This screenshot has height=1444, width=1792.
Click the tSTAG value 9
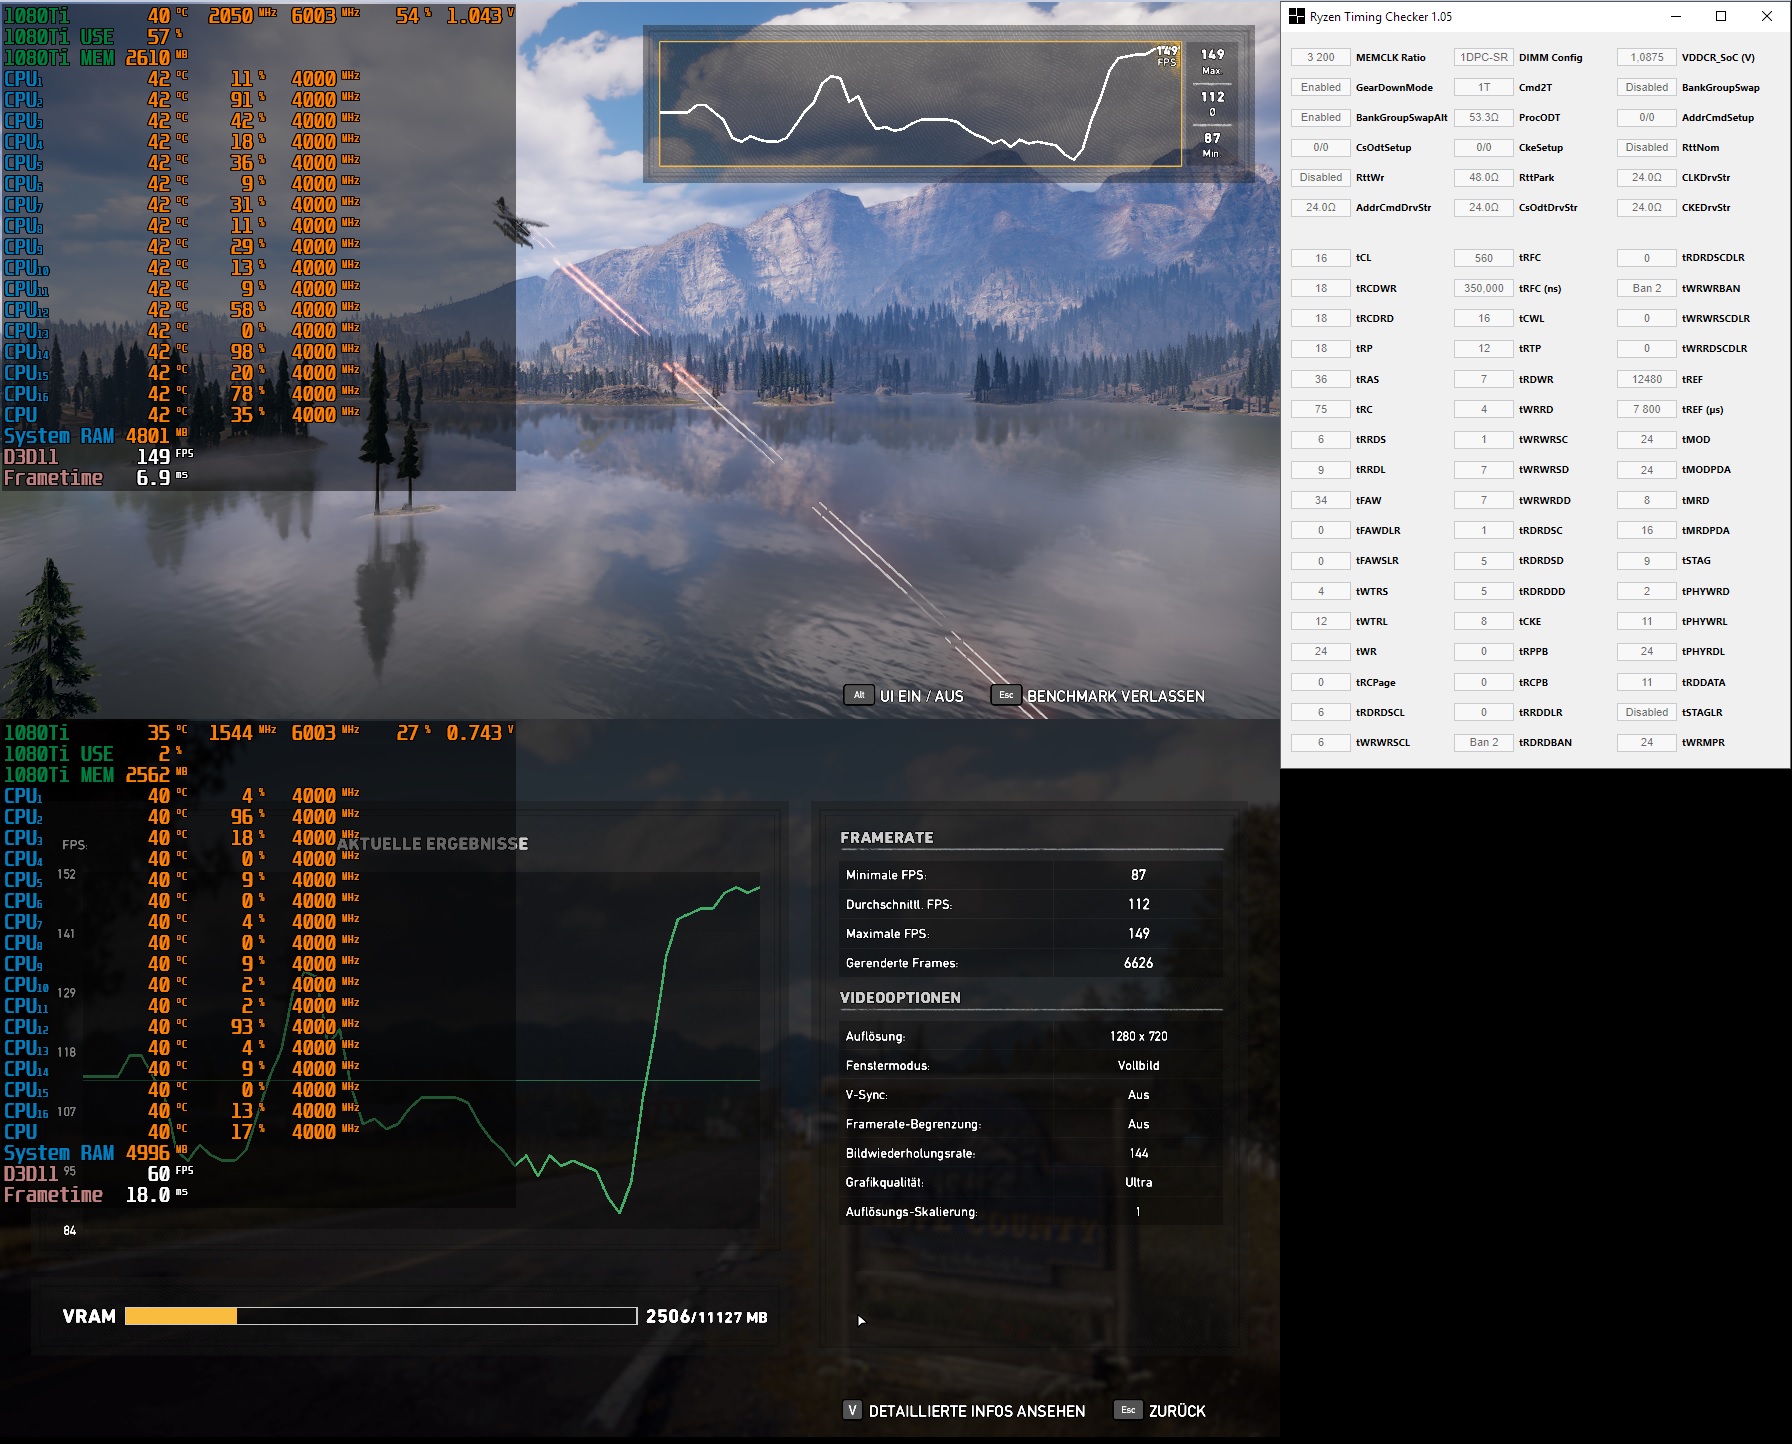[1647, 560]
